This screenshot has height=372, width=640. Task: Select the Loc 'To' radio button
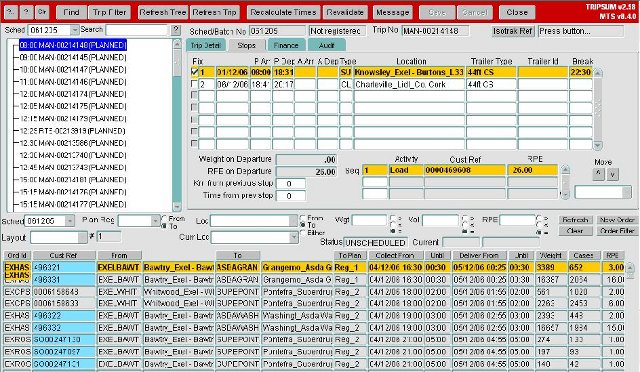[303, 225]
